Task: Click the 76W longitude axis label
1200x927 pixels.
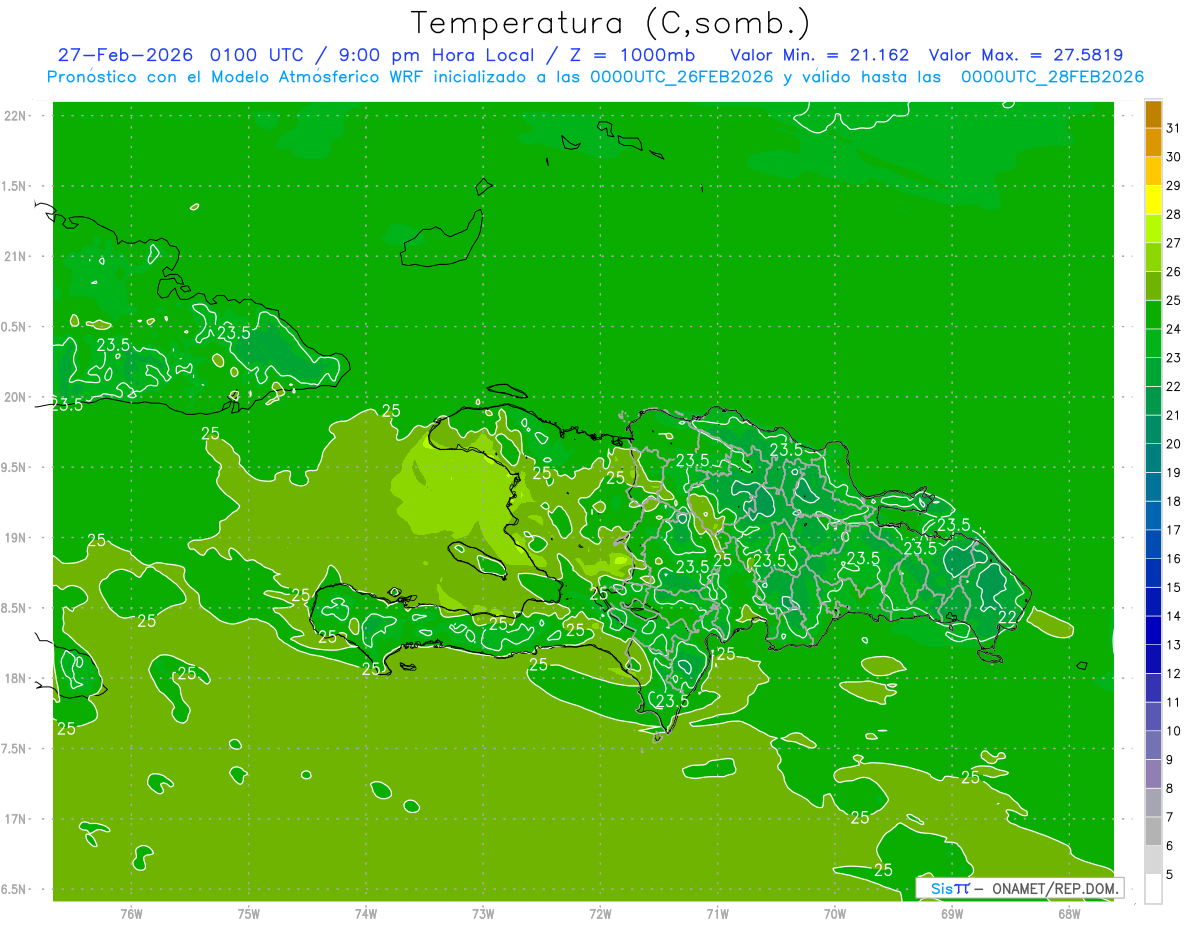Action: [131, 913]
